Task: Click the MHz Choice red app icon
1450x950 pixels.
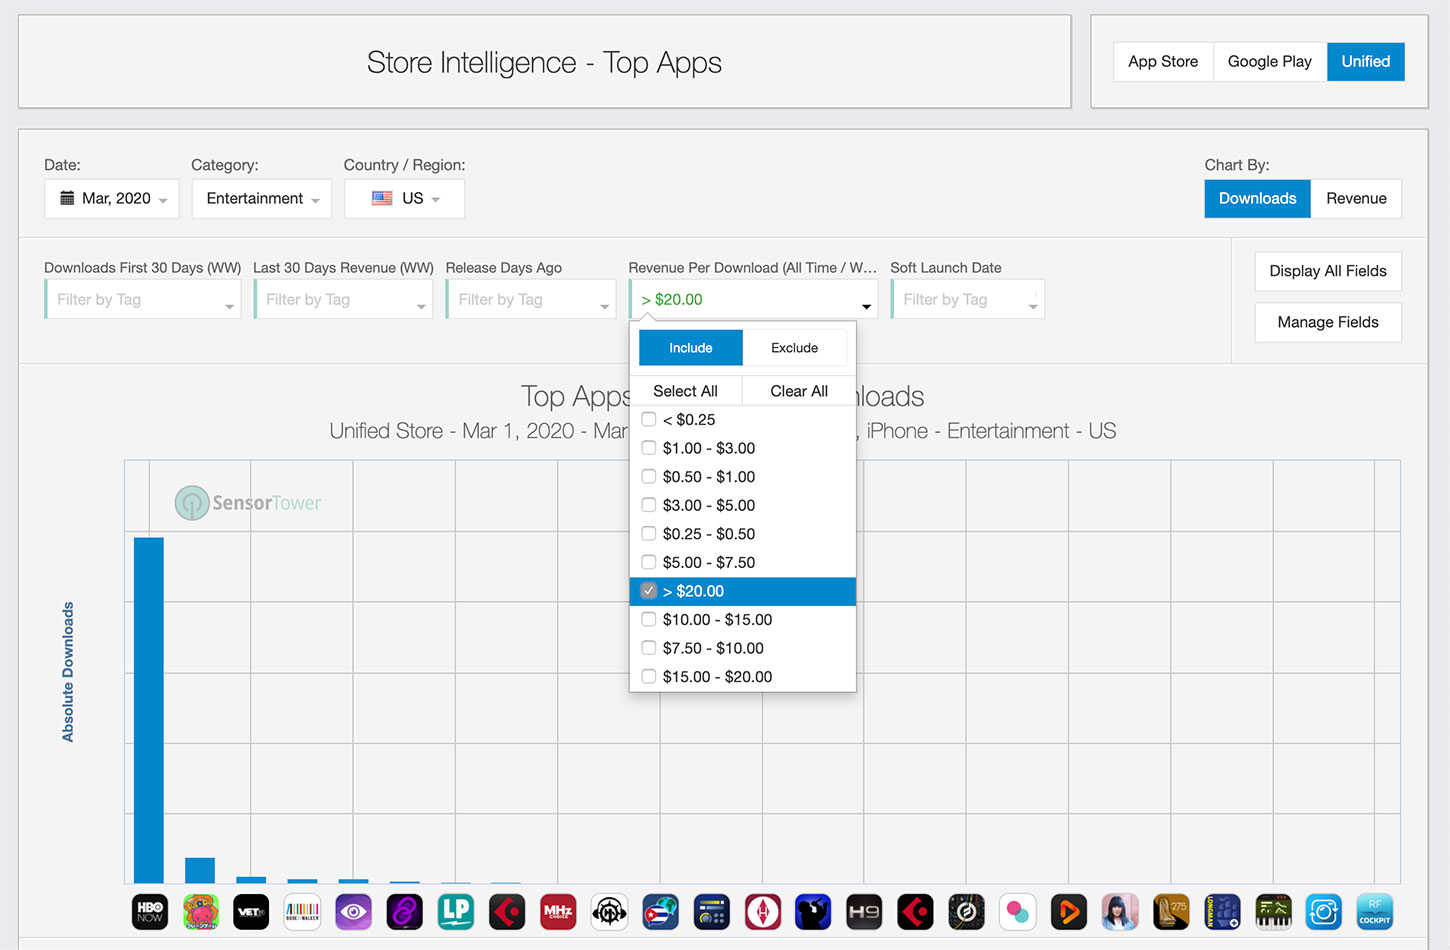Action: click(558, 912)
